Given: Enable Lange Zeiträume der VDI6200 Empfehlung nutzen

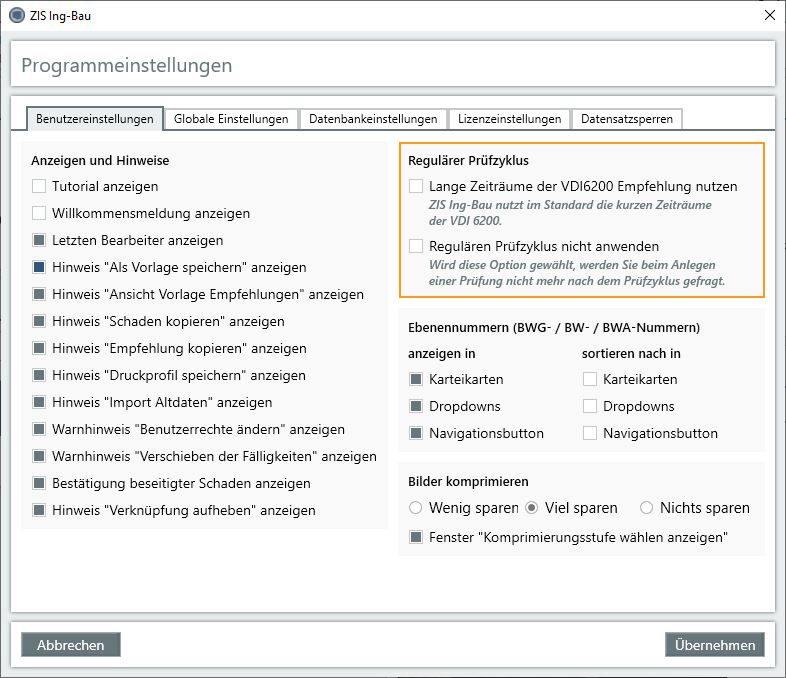Looking at the screenshot, I should (x=416, y=186).
